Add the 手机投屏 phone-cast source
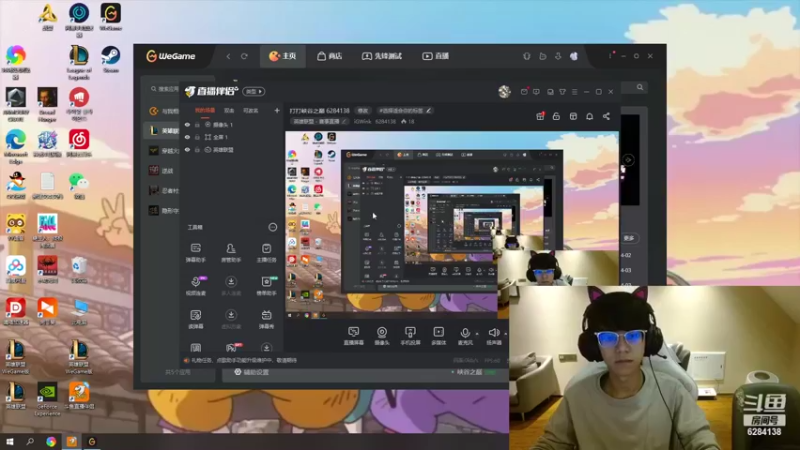Viewport: 800px width, 450px height. [410, 336]
